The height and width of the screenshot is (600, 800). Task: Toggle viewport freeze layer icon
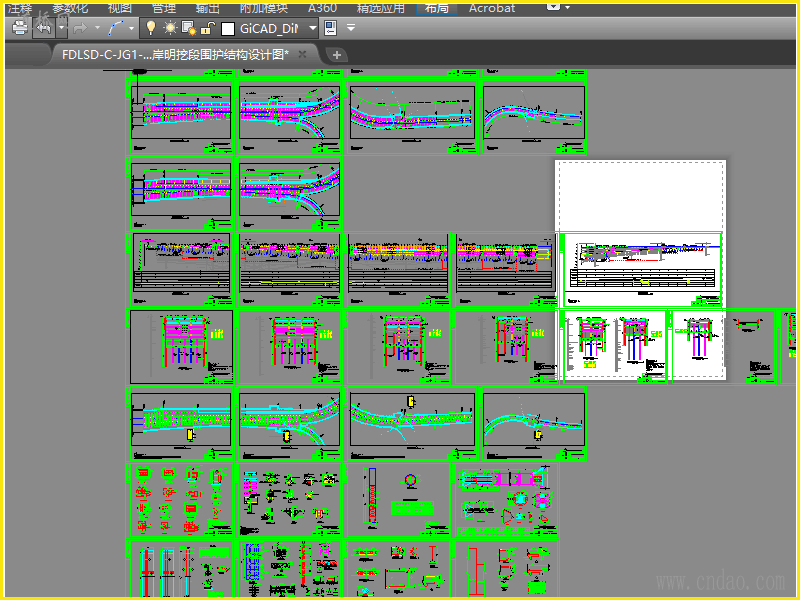tap(189, 28)
